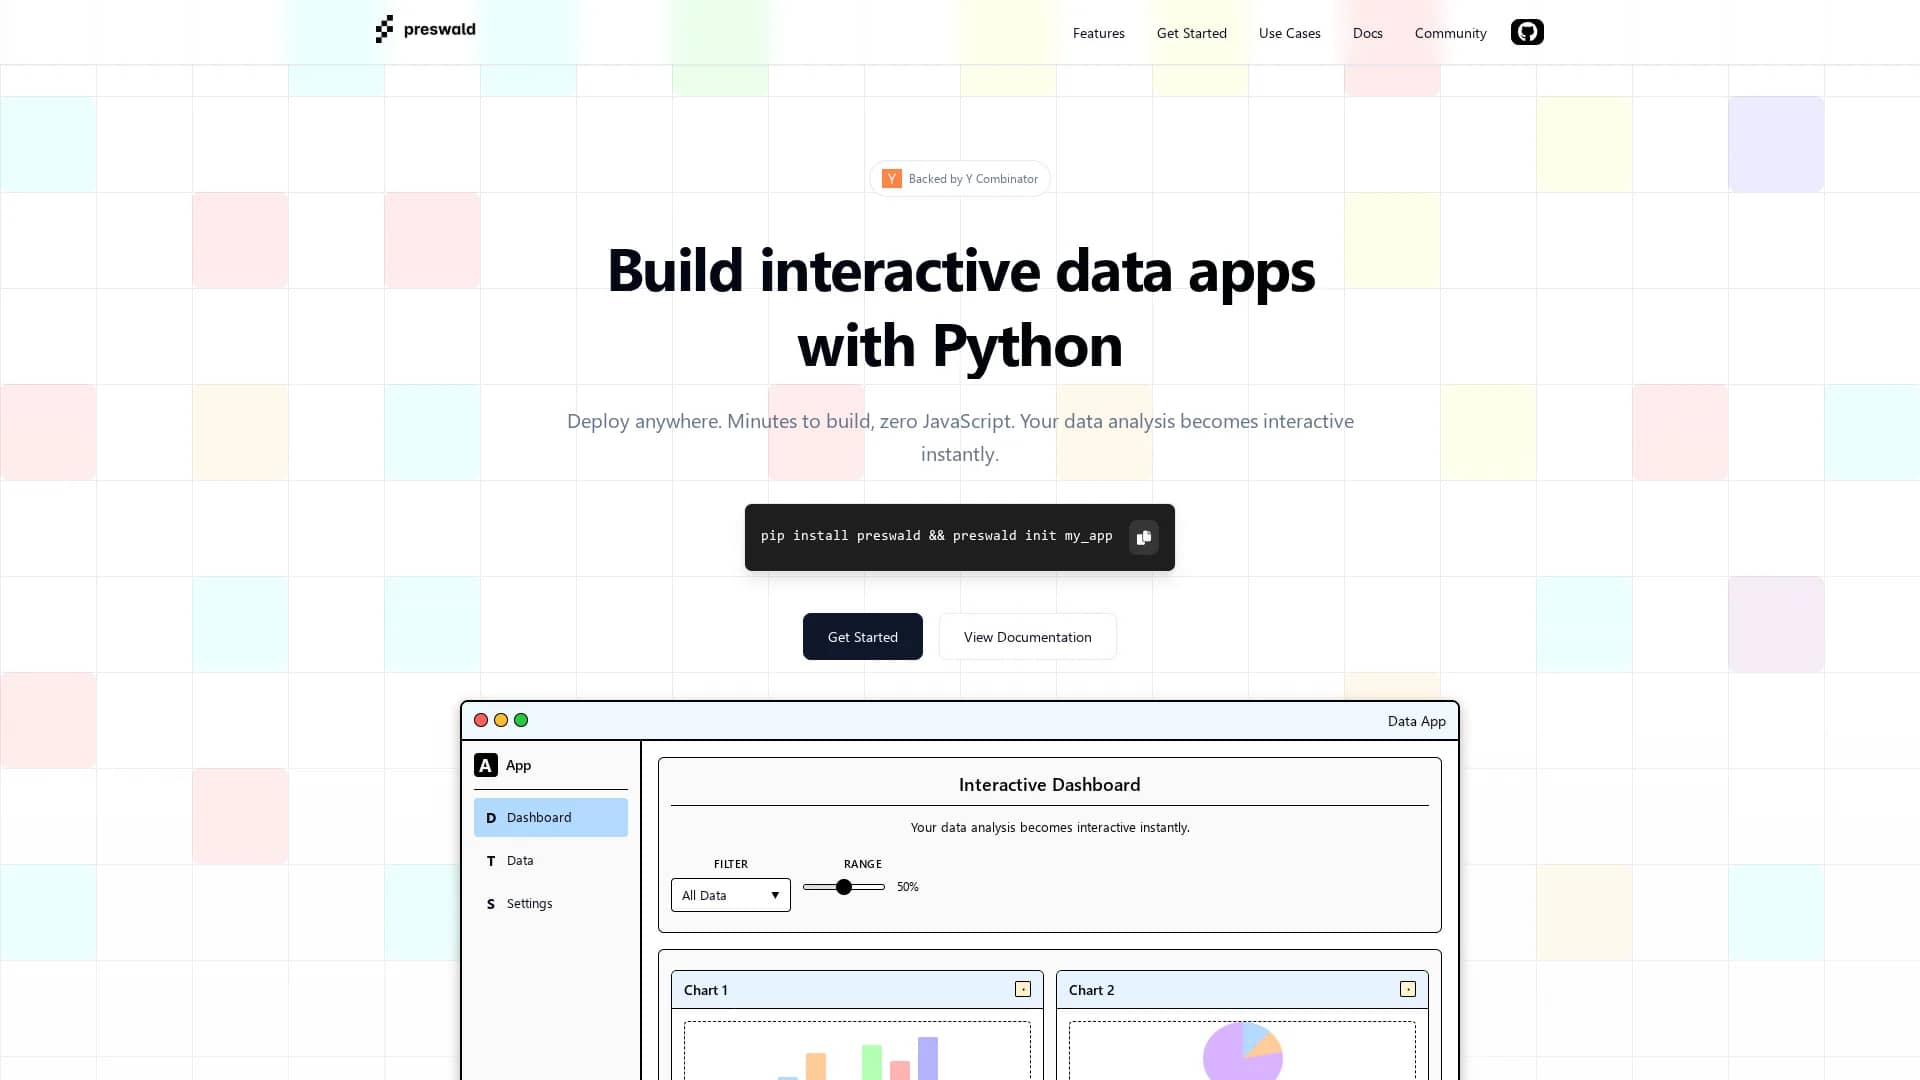The image size is (1920, 1080).
Task: Click the green window dot in Data App
Action: 521,720
